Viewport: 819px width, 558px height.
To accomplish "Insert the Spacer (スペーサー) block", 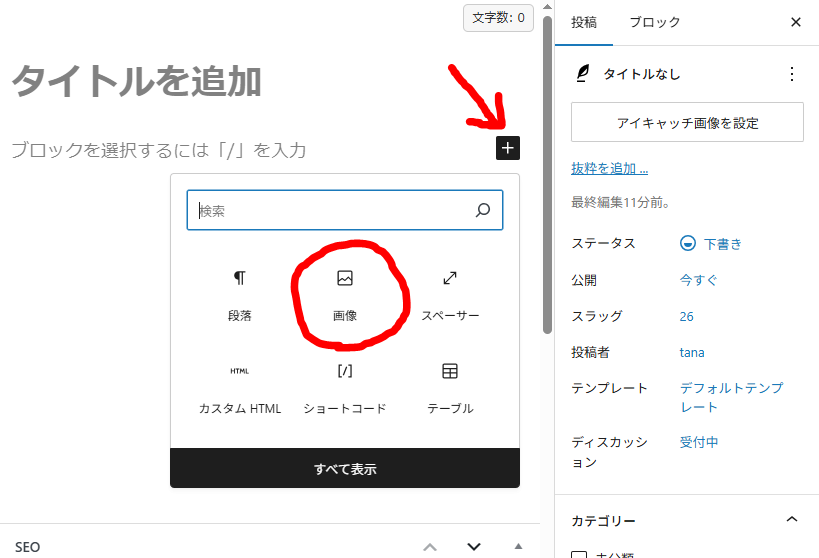I will [x=450, y=294].
